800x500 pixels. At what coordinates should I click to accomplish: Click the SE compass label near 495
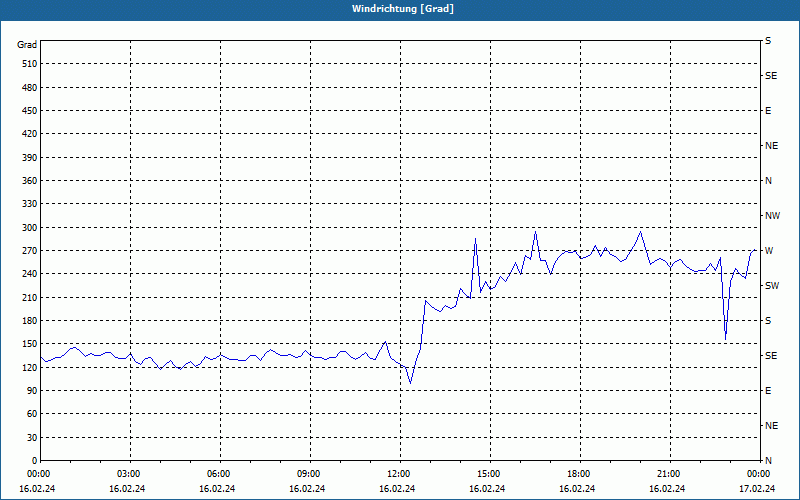pyautogui.click(x=771, y=76)
